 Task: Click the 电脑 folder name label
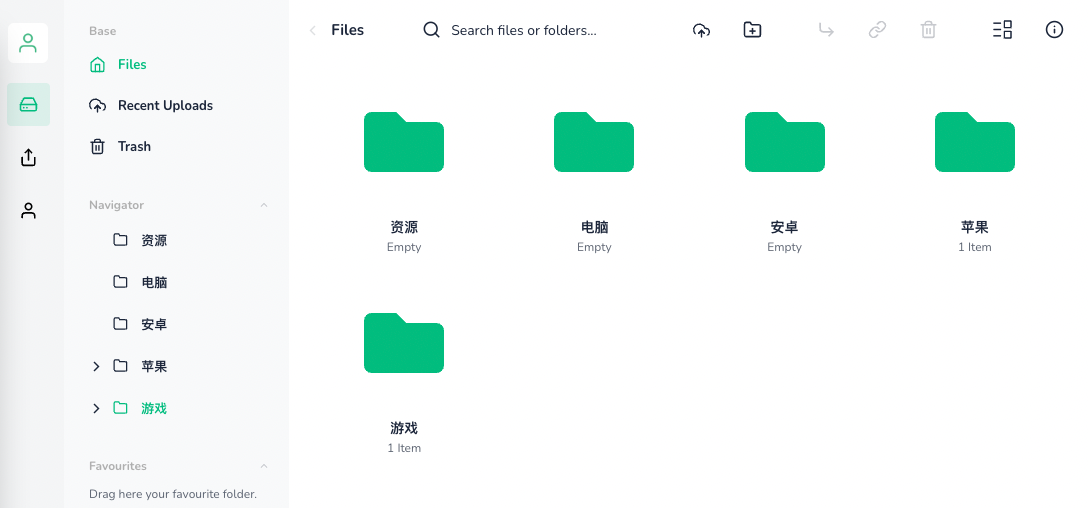[x=594, y=227]
